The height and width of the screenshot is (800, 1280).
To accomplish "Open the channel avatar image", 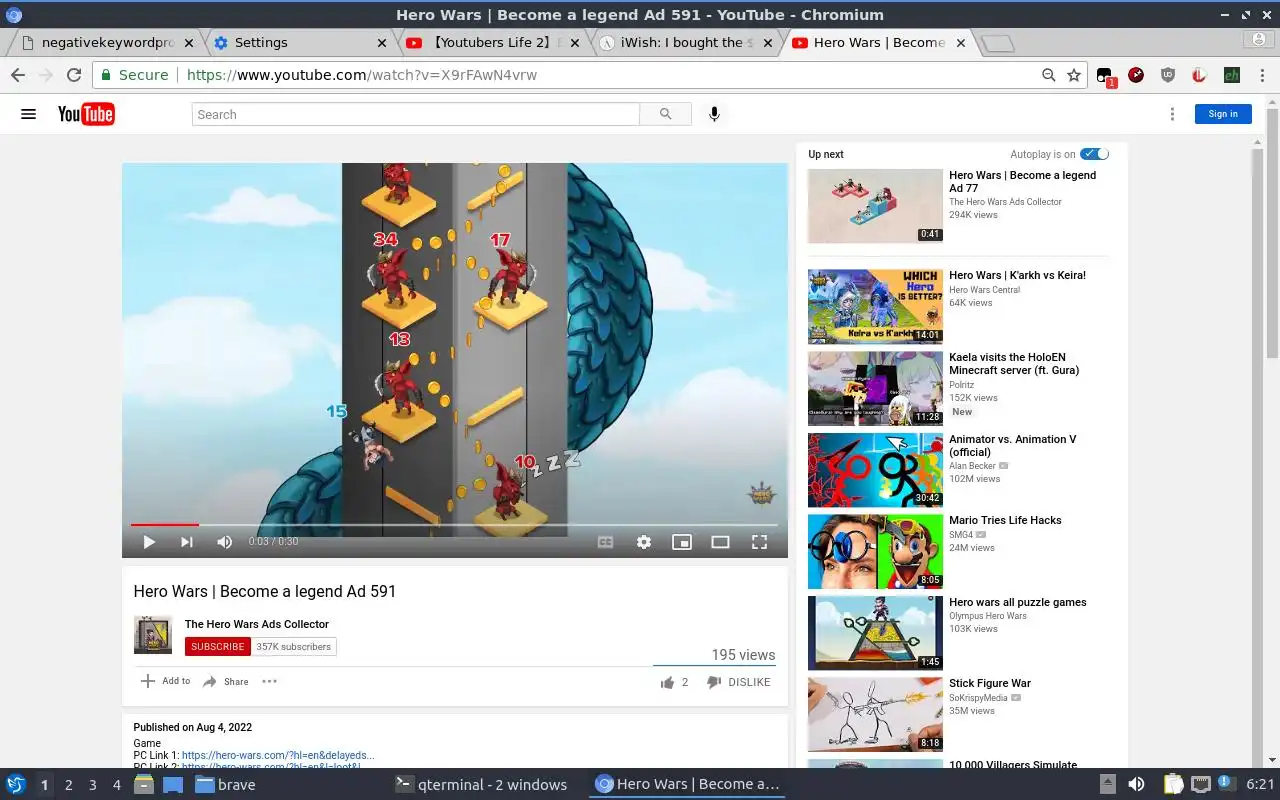I will click(153, 635).
